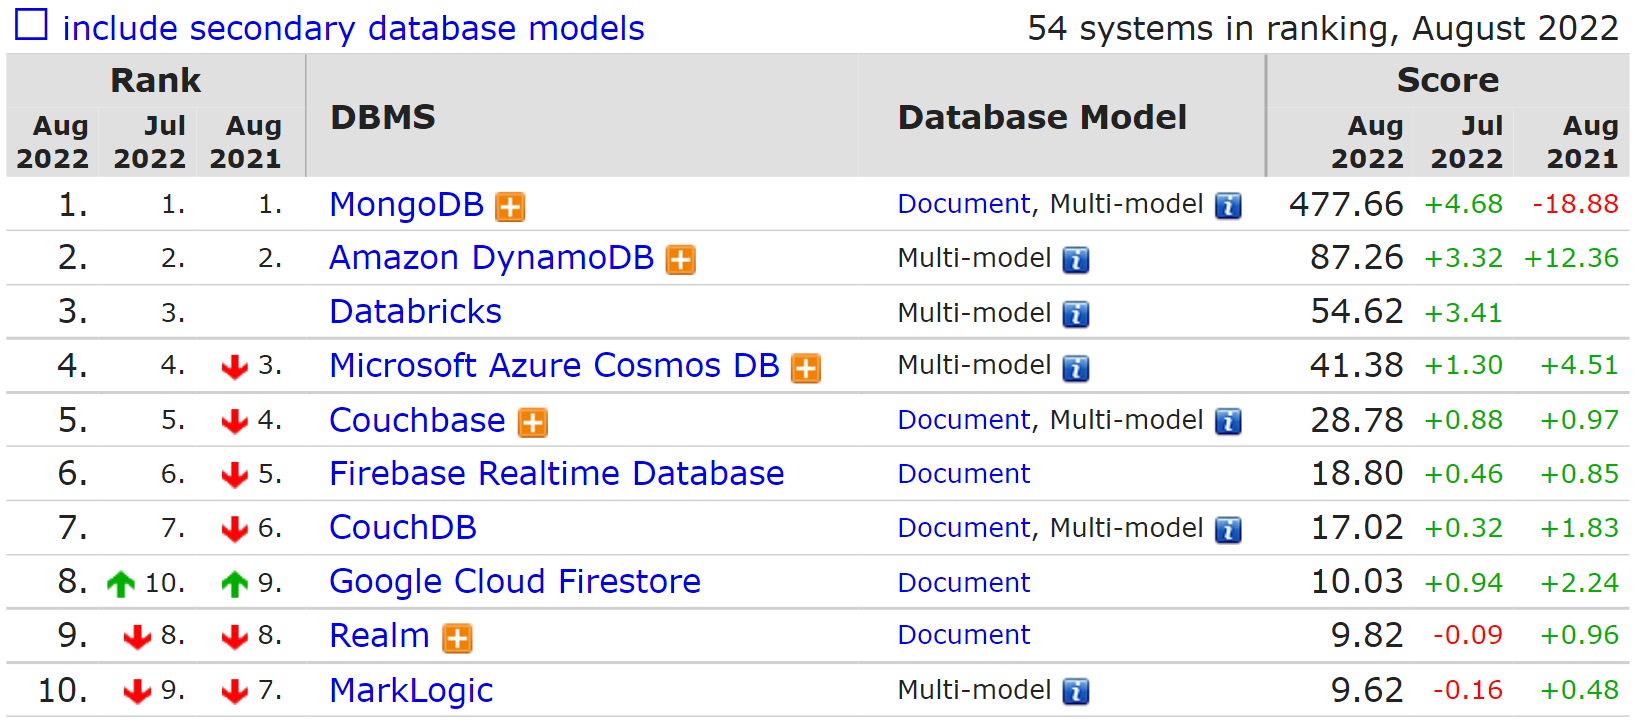Click the plus icon beside Microsoft Azure Cosmos DB
The image size is (1636, 724).
806,368
